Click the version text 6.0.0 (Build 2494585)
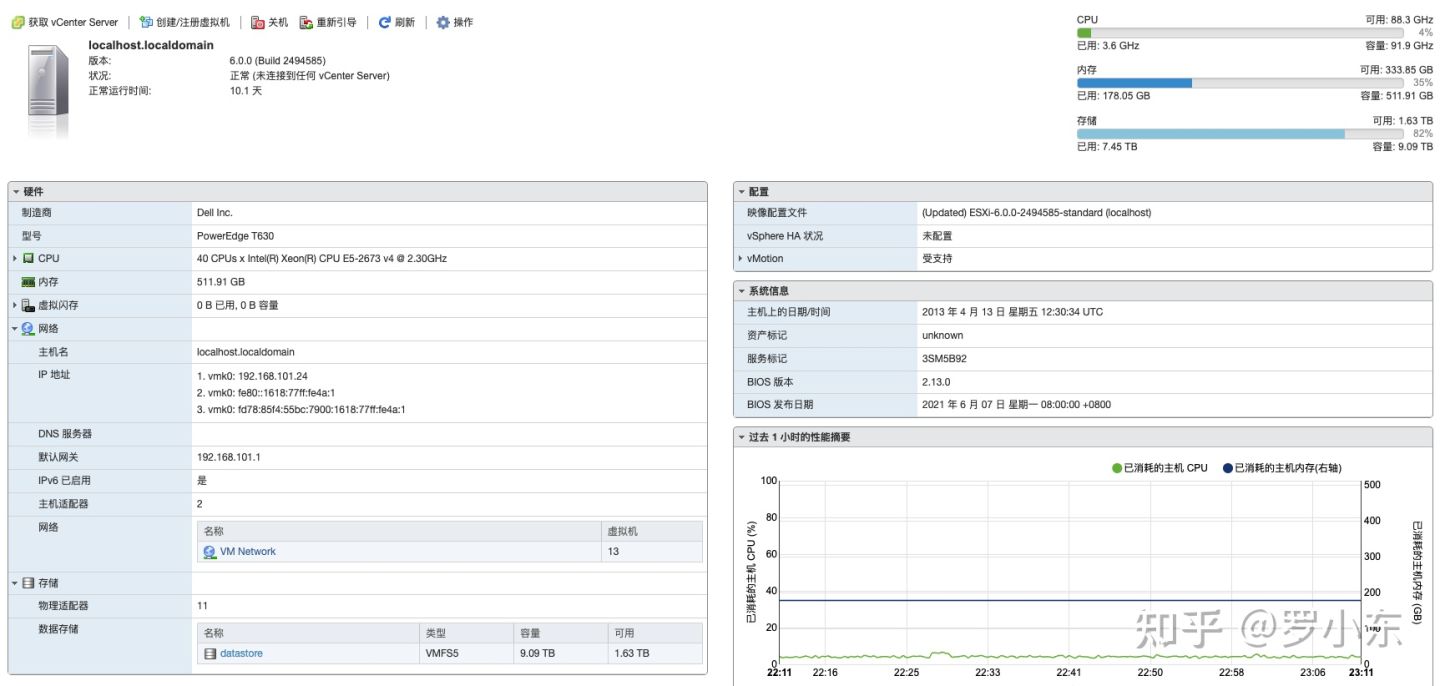Viewport: 1440px width, 686px height. tap(277, 61)
